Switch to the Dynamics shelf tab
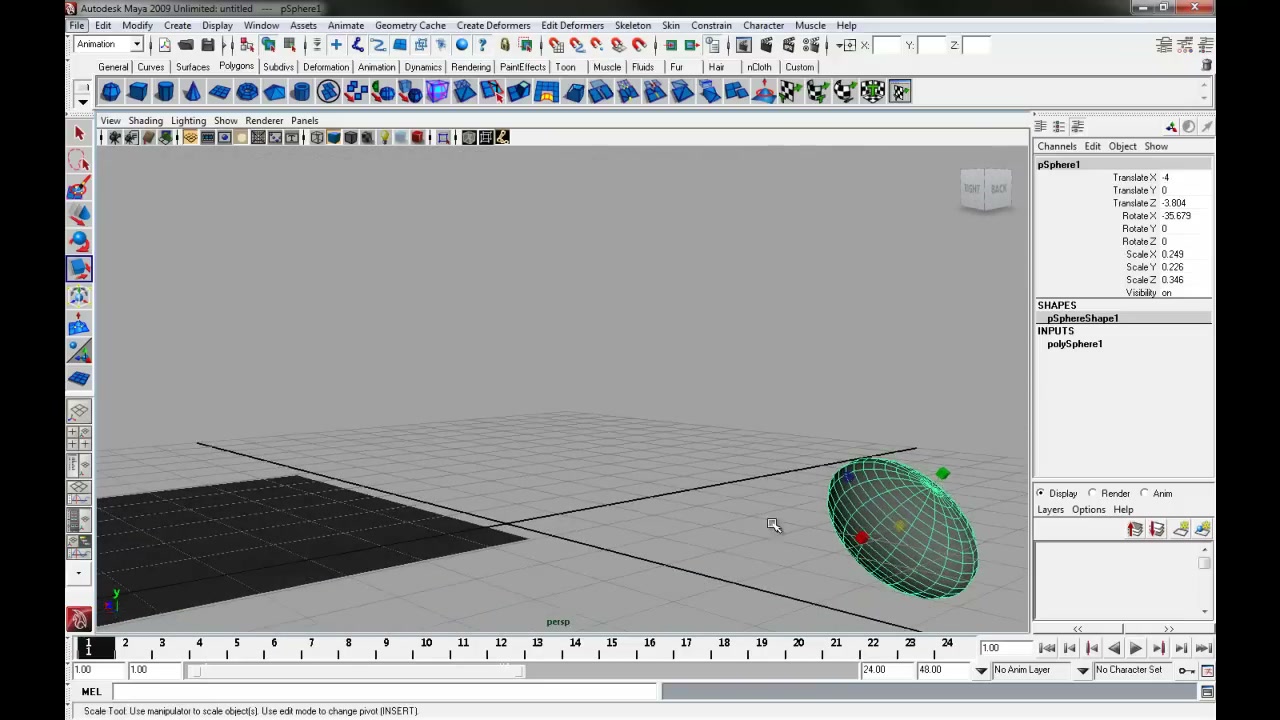Viewport: 1280px width, 720px height. pos(423,67)
